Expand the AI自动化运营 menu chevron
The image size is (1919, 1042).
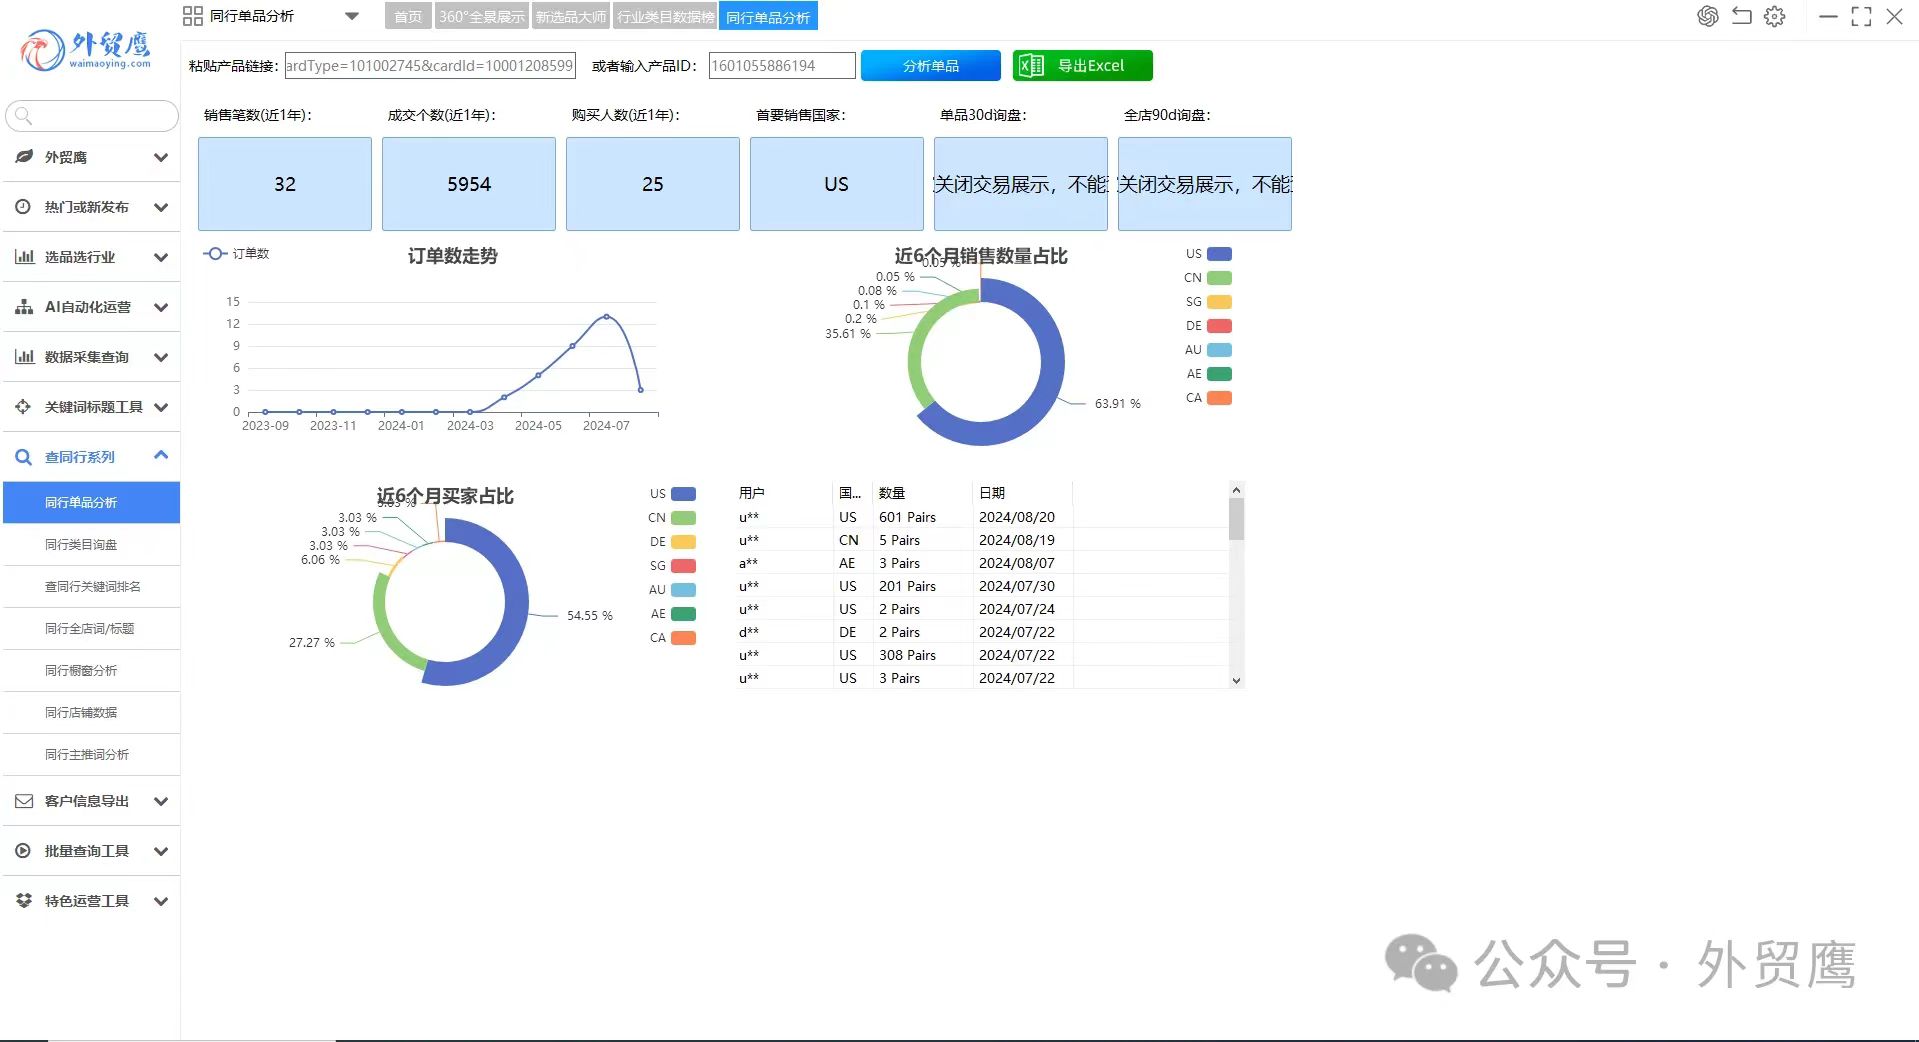point(160,307)
